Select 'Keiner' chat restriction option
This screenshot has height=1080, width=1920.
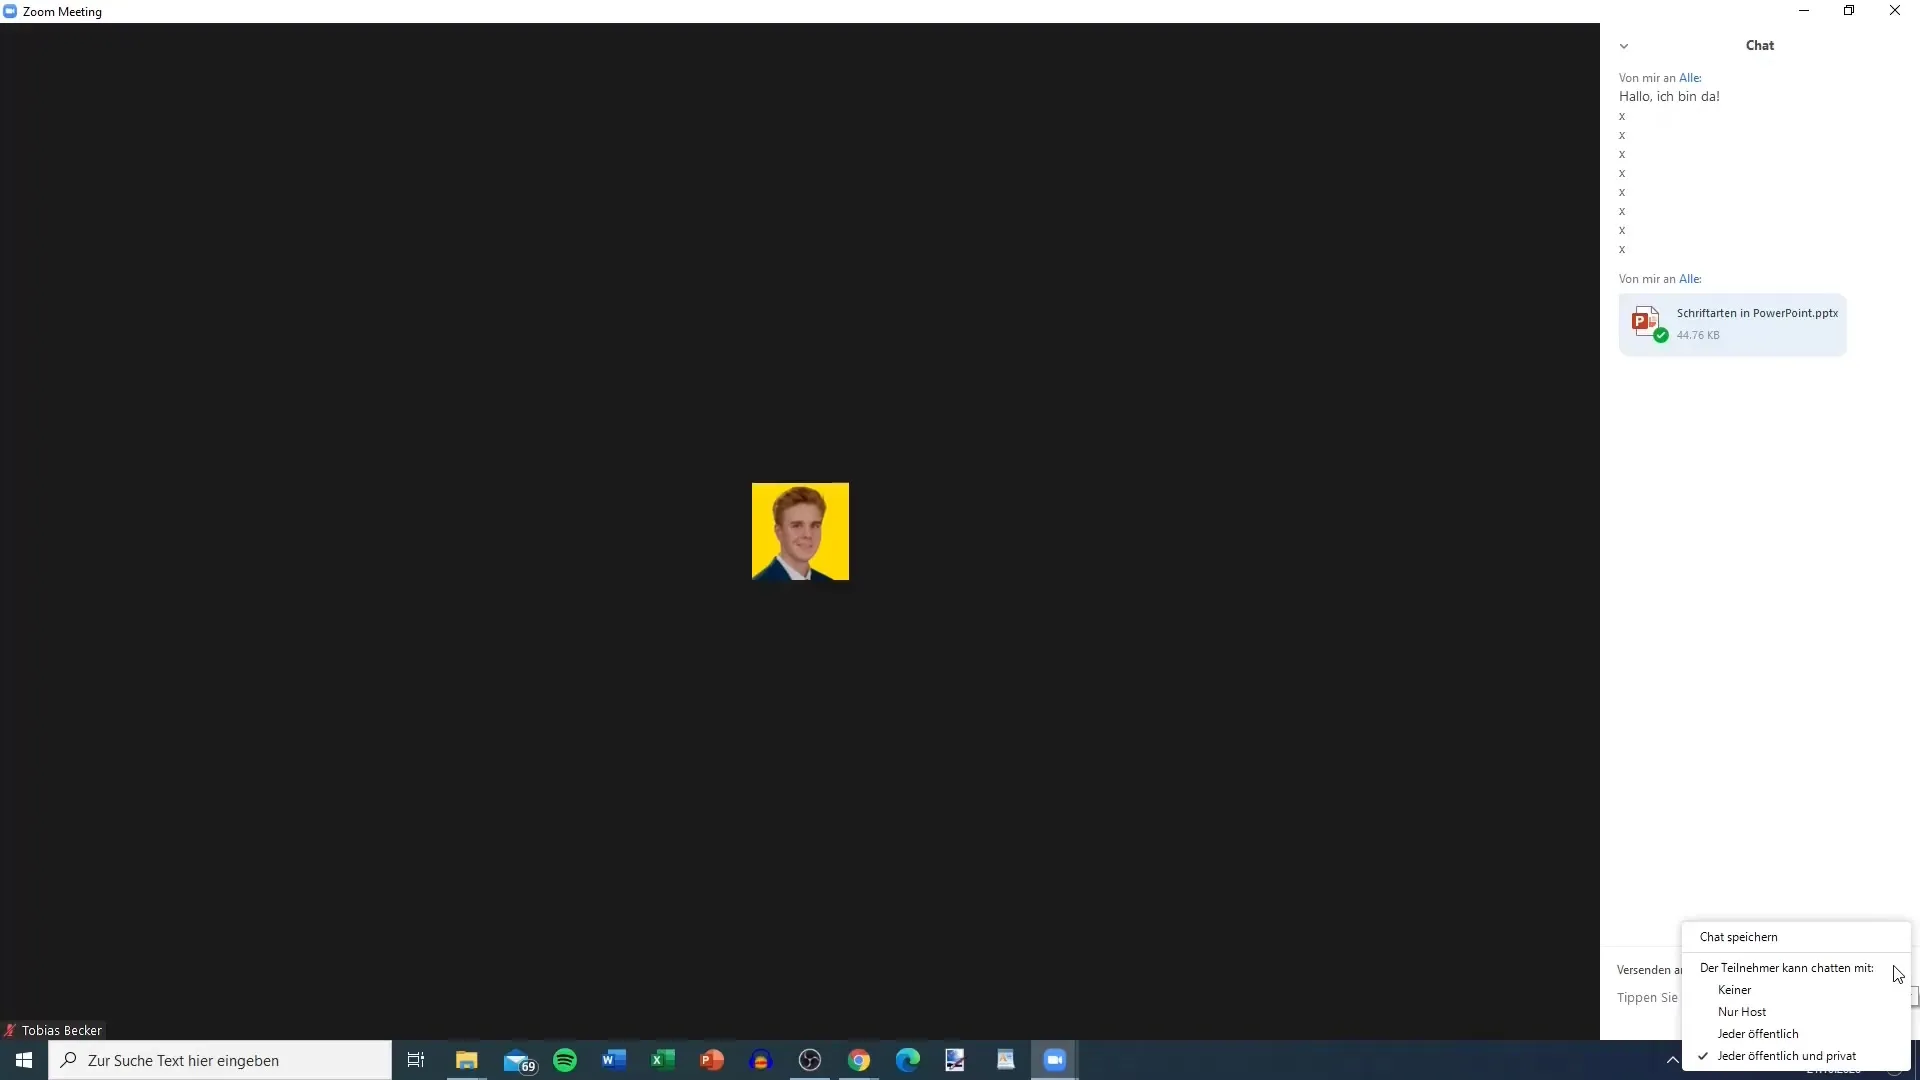click(x=1734, y=989)
